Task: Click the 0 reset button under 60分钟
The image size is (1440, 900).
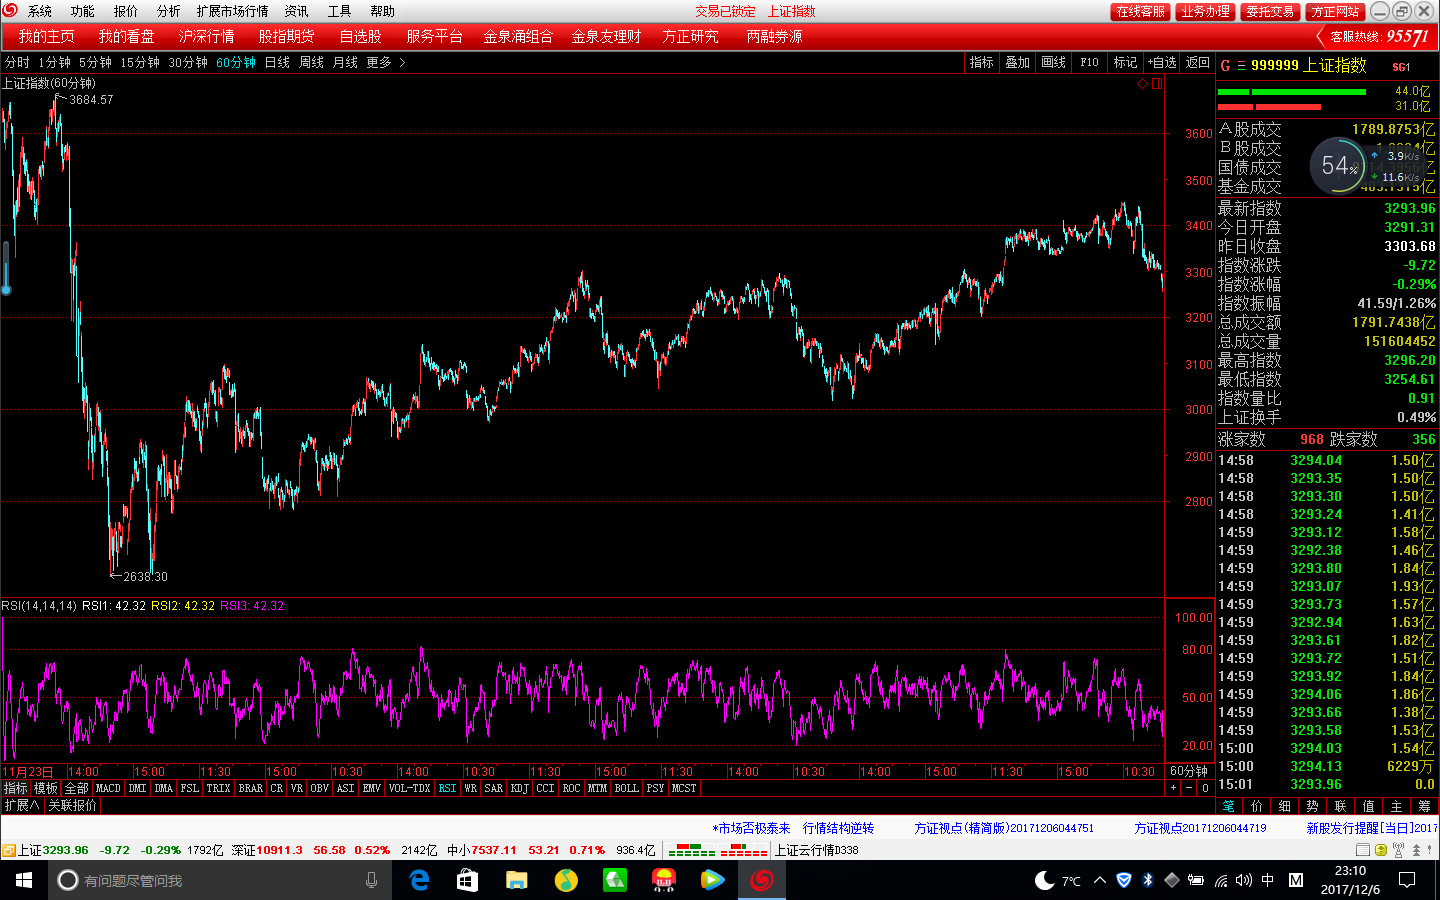Action: click(1205, 788)
